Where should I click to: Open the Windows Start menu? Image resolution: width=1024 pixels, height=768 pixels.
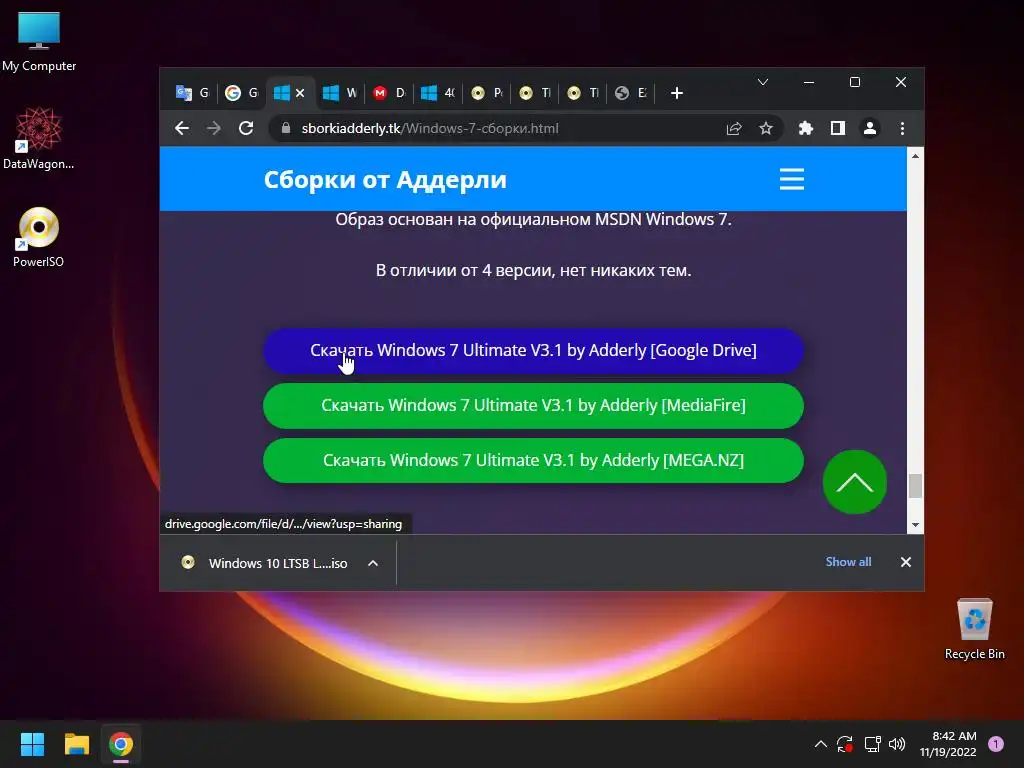[x=32, y=744]
